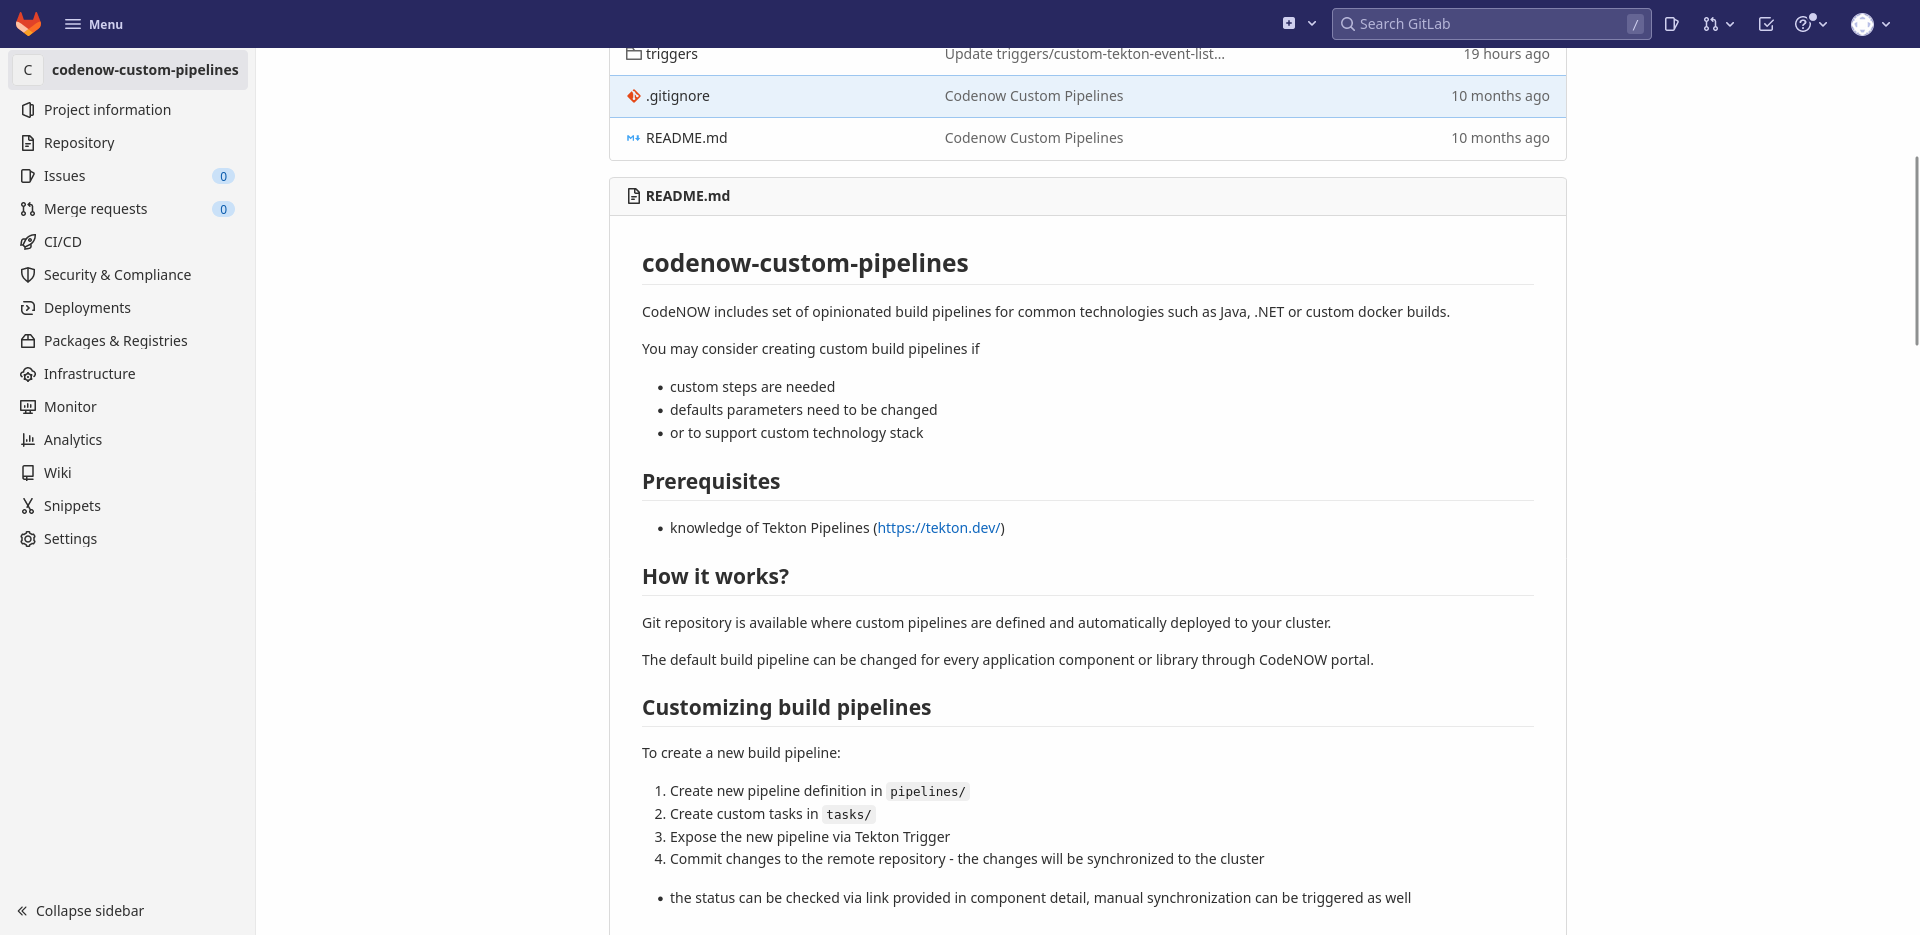Open the codenow-custom-pipelines project header

[x=128, y=70]
